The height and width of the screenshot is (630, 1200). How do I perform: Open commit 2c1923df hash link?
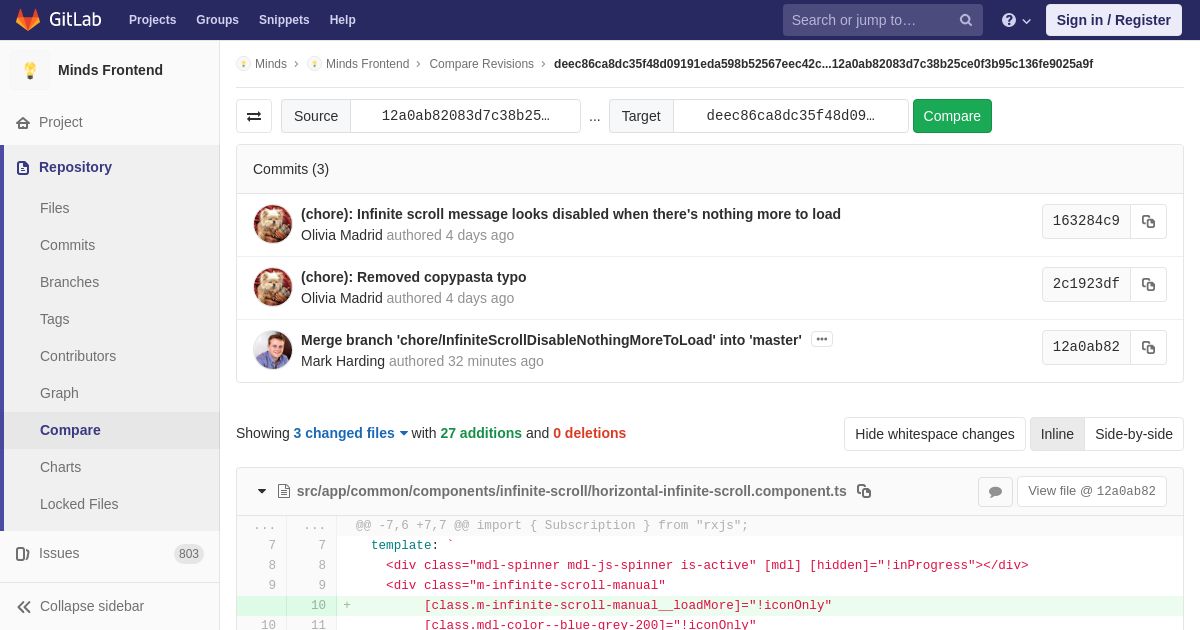pyautogui.click(x=1086, y=284)
